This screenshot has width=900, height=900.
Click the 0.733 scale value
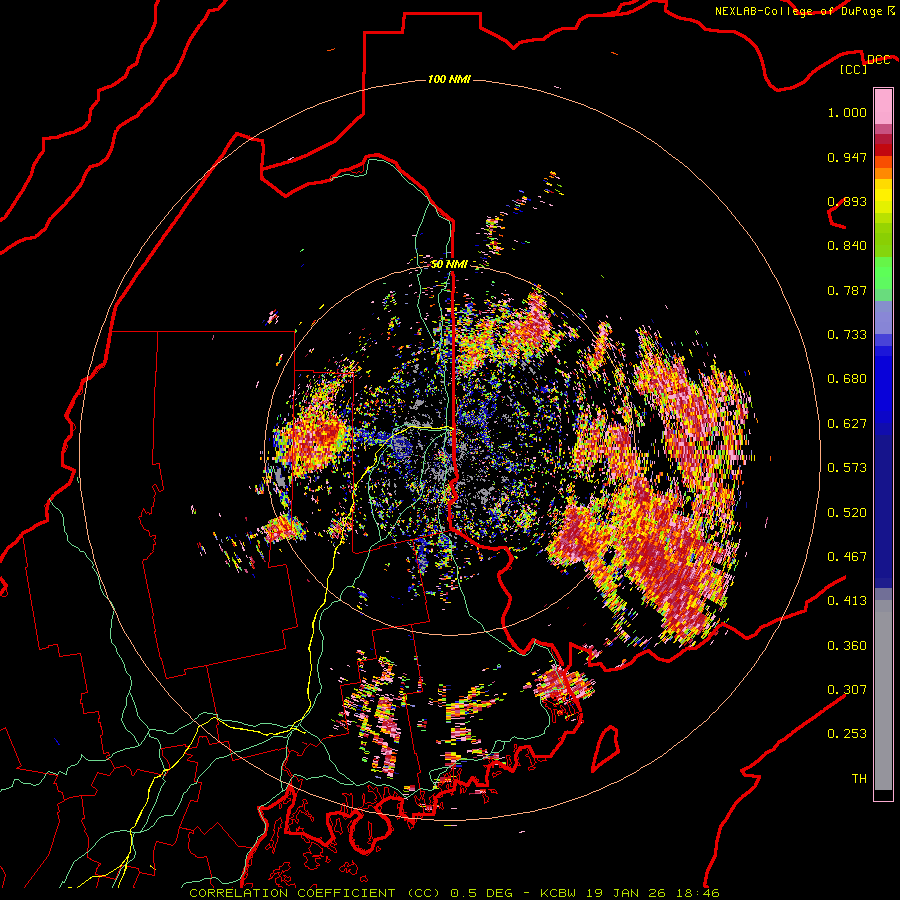pyautogui.click(x=847, y=335)
